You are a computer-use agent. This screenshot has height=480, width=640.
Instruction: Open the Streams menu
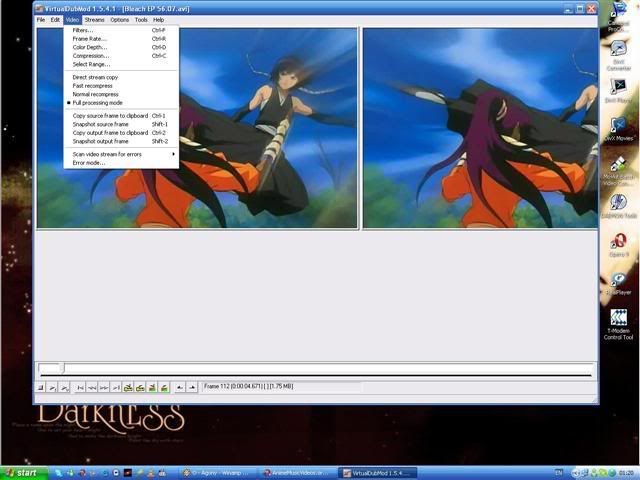pos(94,20)
